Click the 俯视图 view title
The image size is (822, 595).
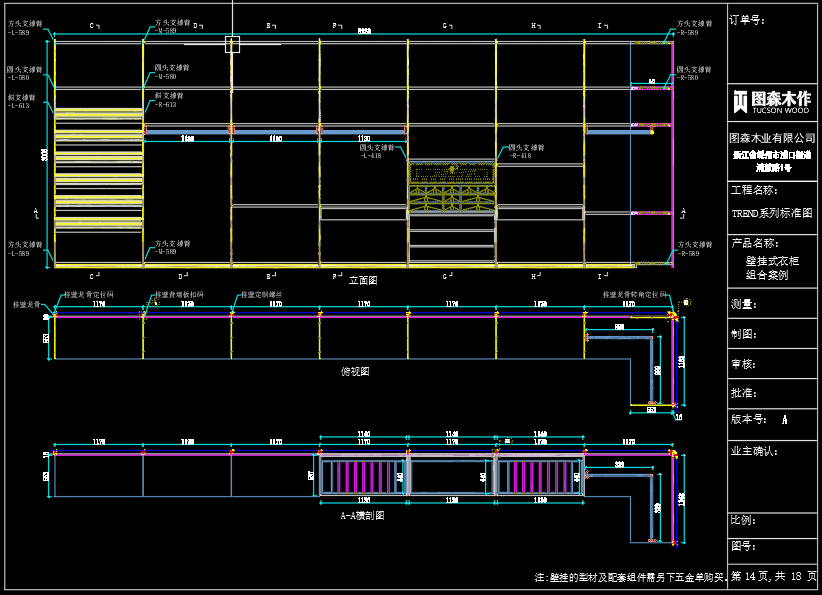click(355, 371)
